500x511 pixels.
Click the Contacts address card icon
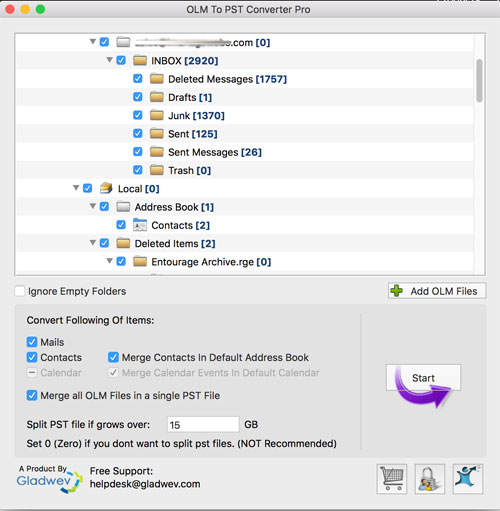pos(140,225)
